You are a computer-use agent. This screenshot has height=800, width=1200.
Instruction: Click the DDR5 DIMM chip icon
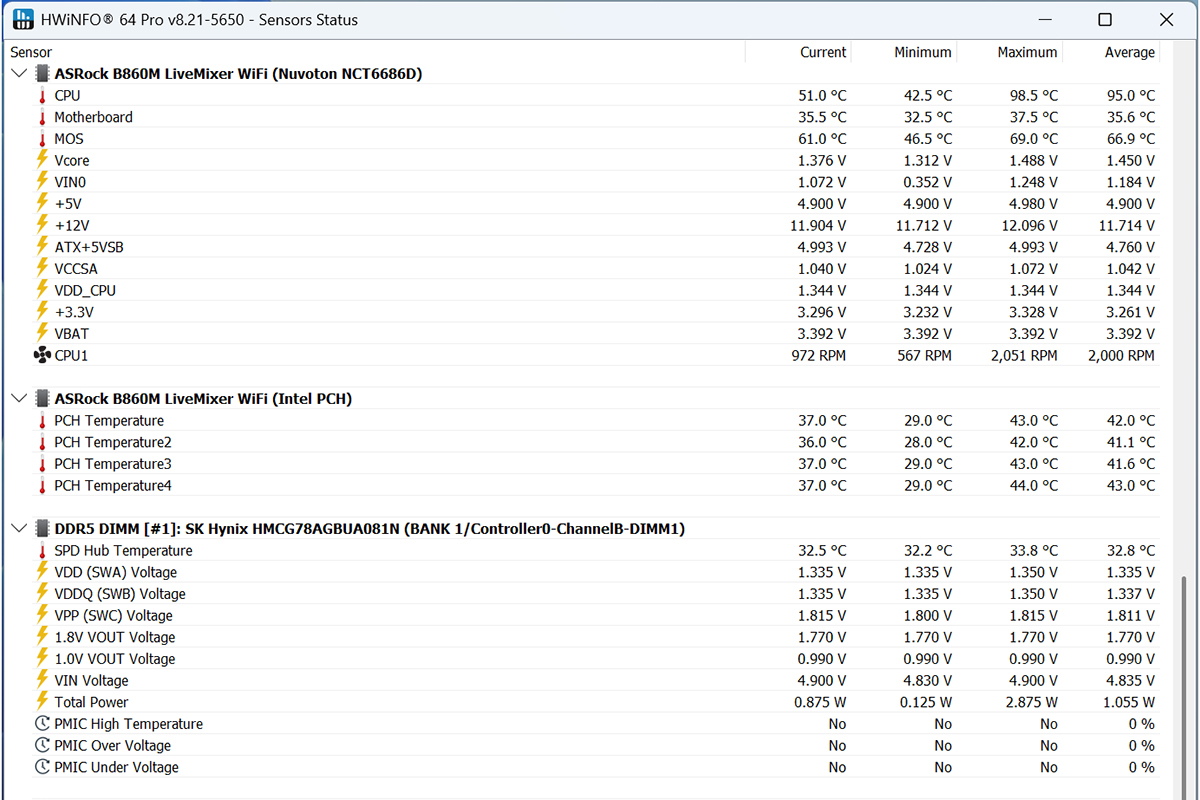(42, 529)
